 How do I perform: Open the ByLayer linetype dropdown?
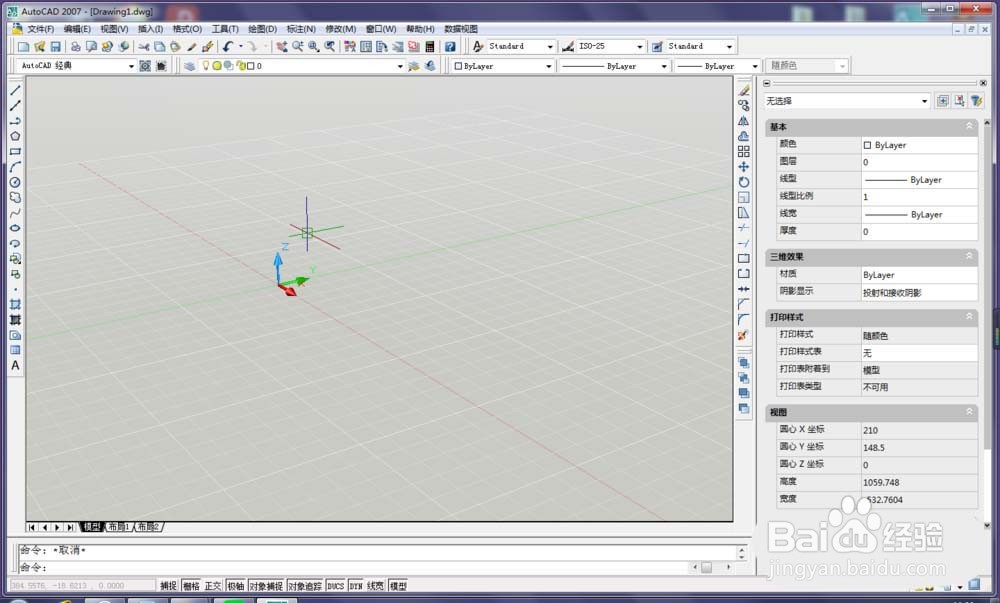(x=664, y=66)
